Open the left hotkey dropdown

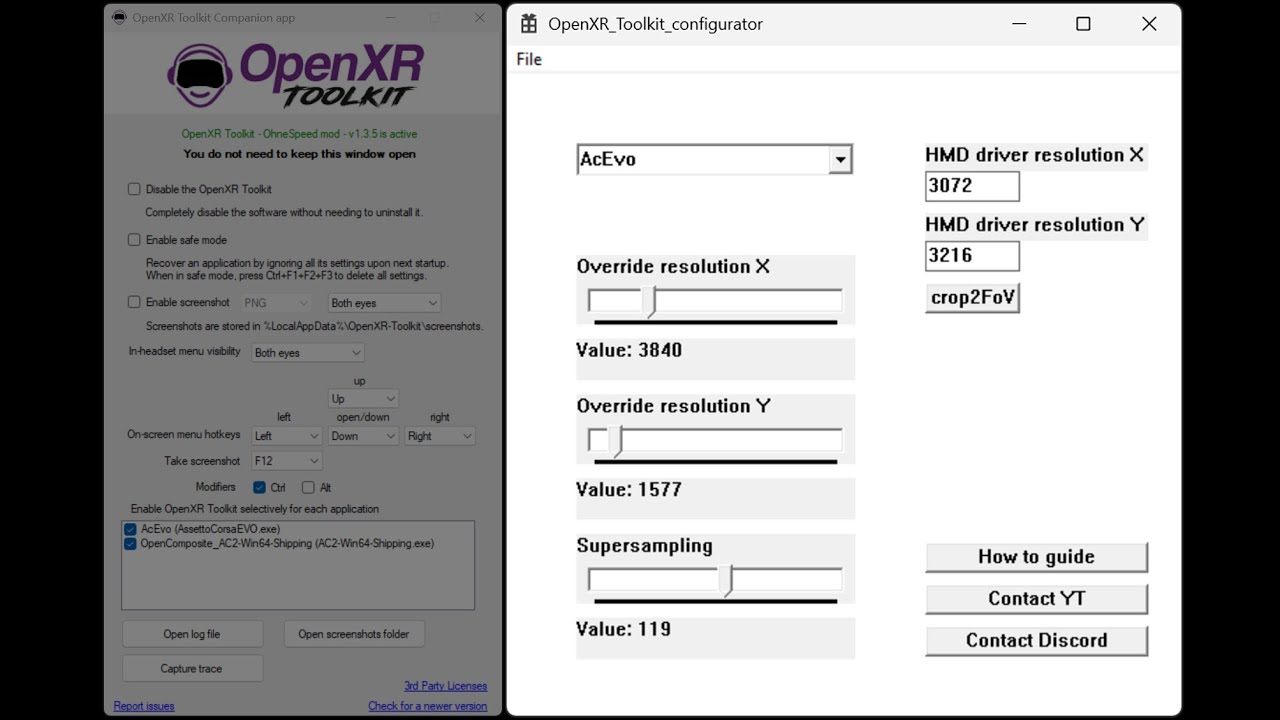click(286, 436)
